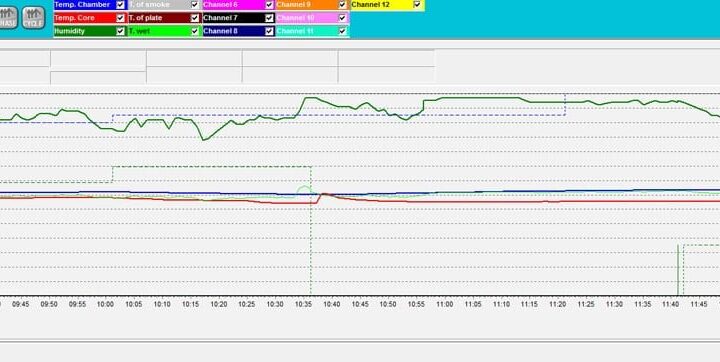The image size is (720, 362).
Task: Click the 11:40 time axis label
Action: (x=671, y=304)
